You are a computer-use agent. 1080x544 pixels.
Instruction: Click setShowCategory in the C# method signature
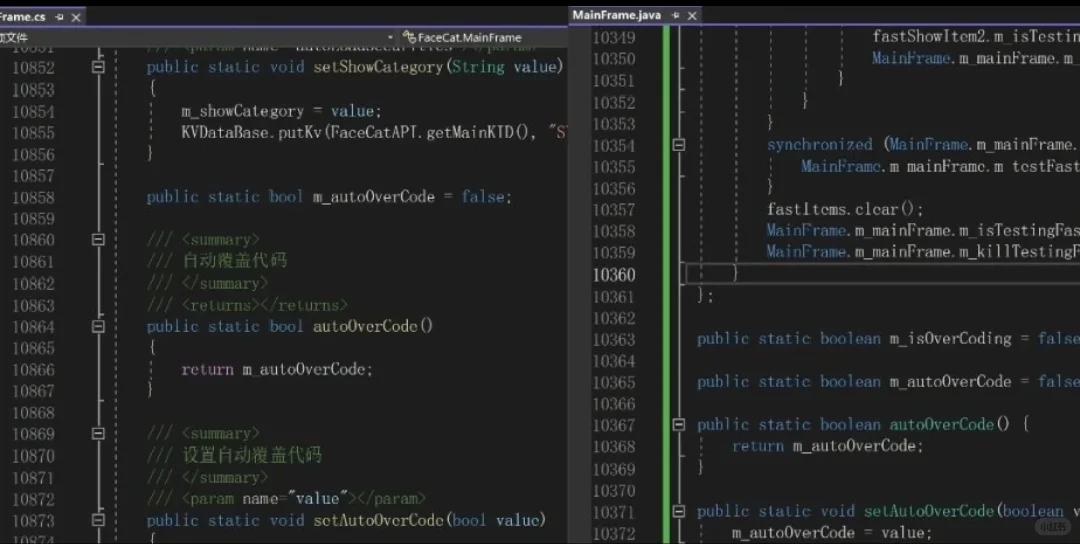click(x=378, y=67)
